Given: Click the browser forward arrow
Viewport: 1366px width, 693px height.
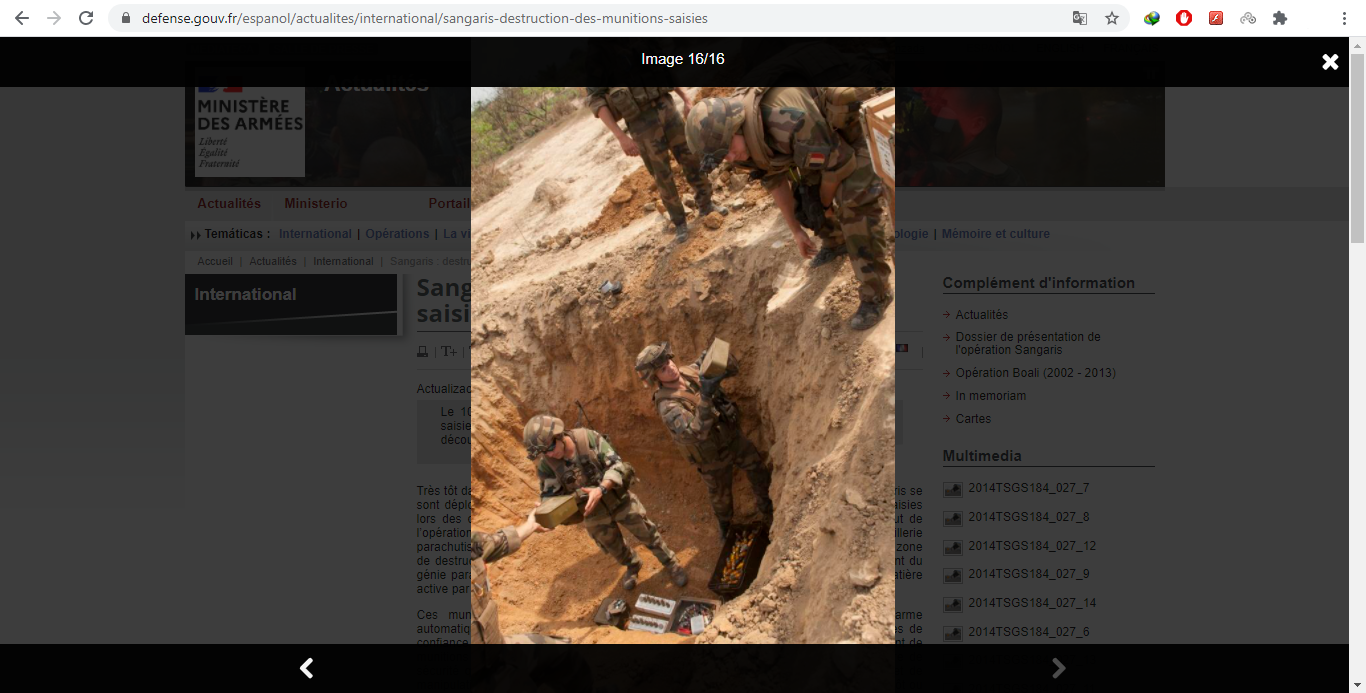Looking at the screenshot, I should pyautogui.click(x=54, y=18).
